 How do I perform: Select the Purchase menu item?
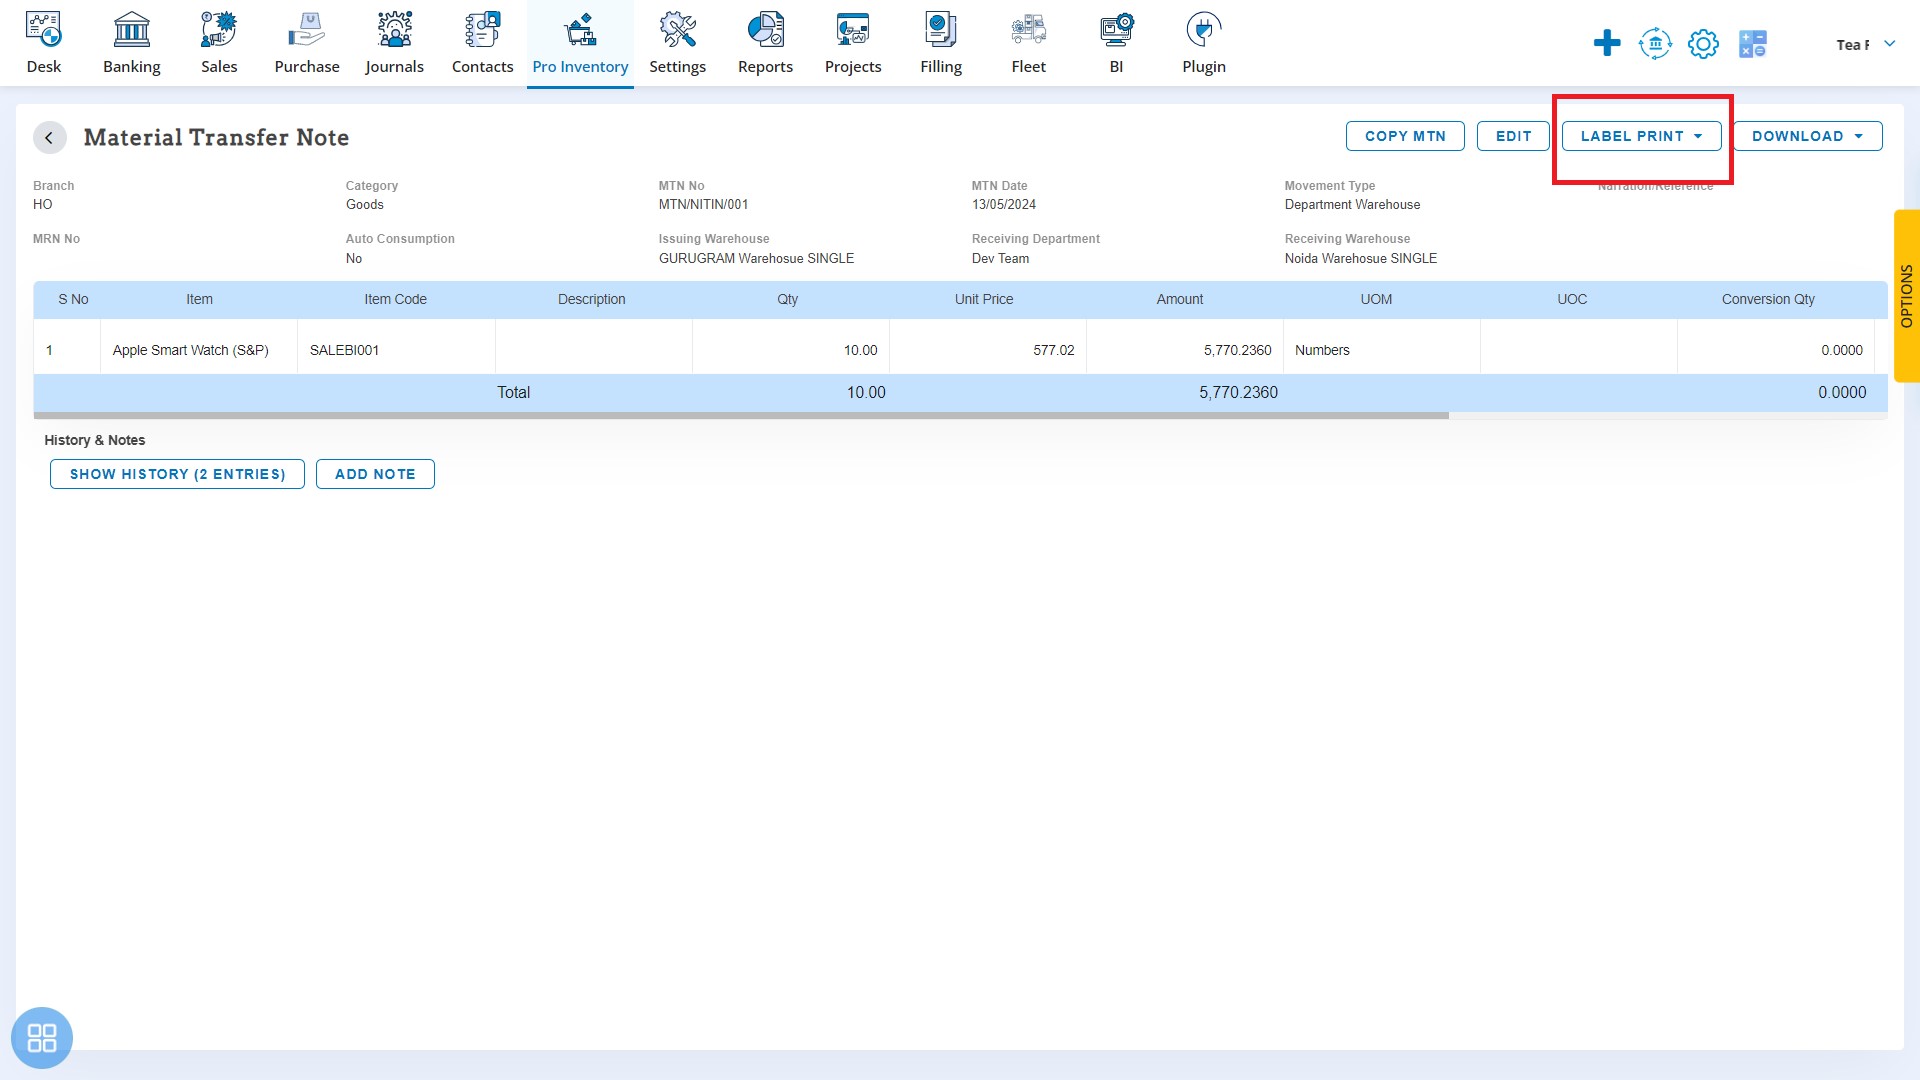[306, 42]
